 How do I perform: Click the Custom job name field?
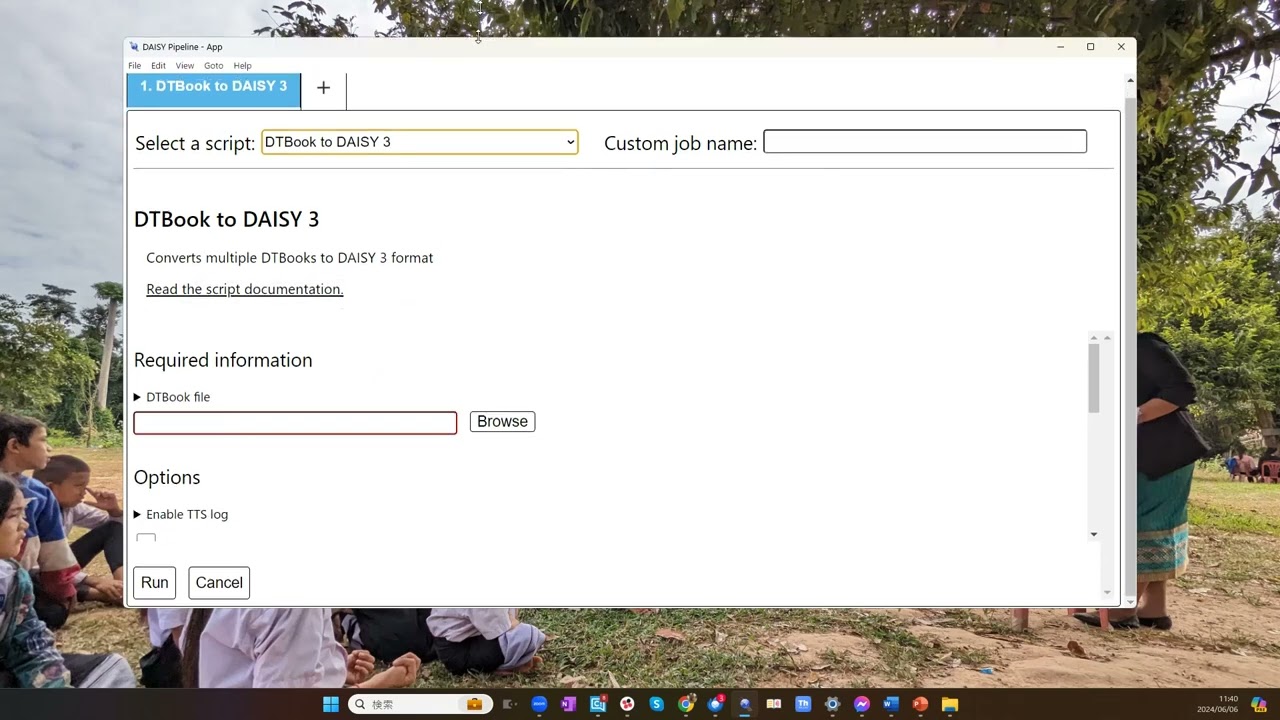[925, 142]
